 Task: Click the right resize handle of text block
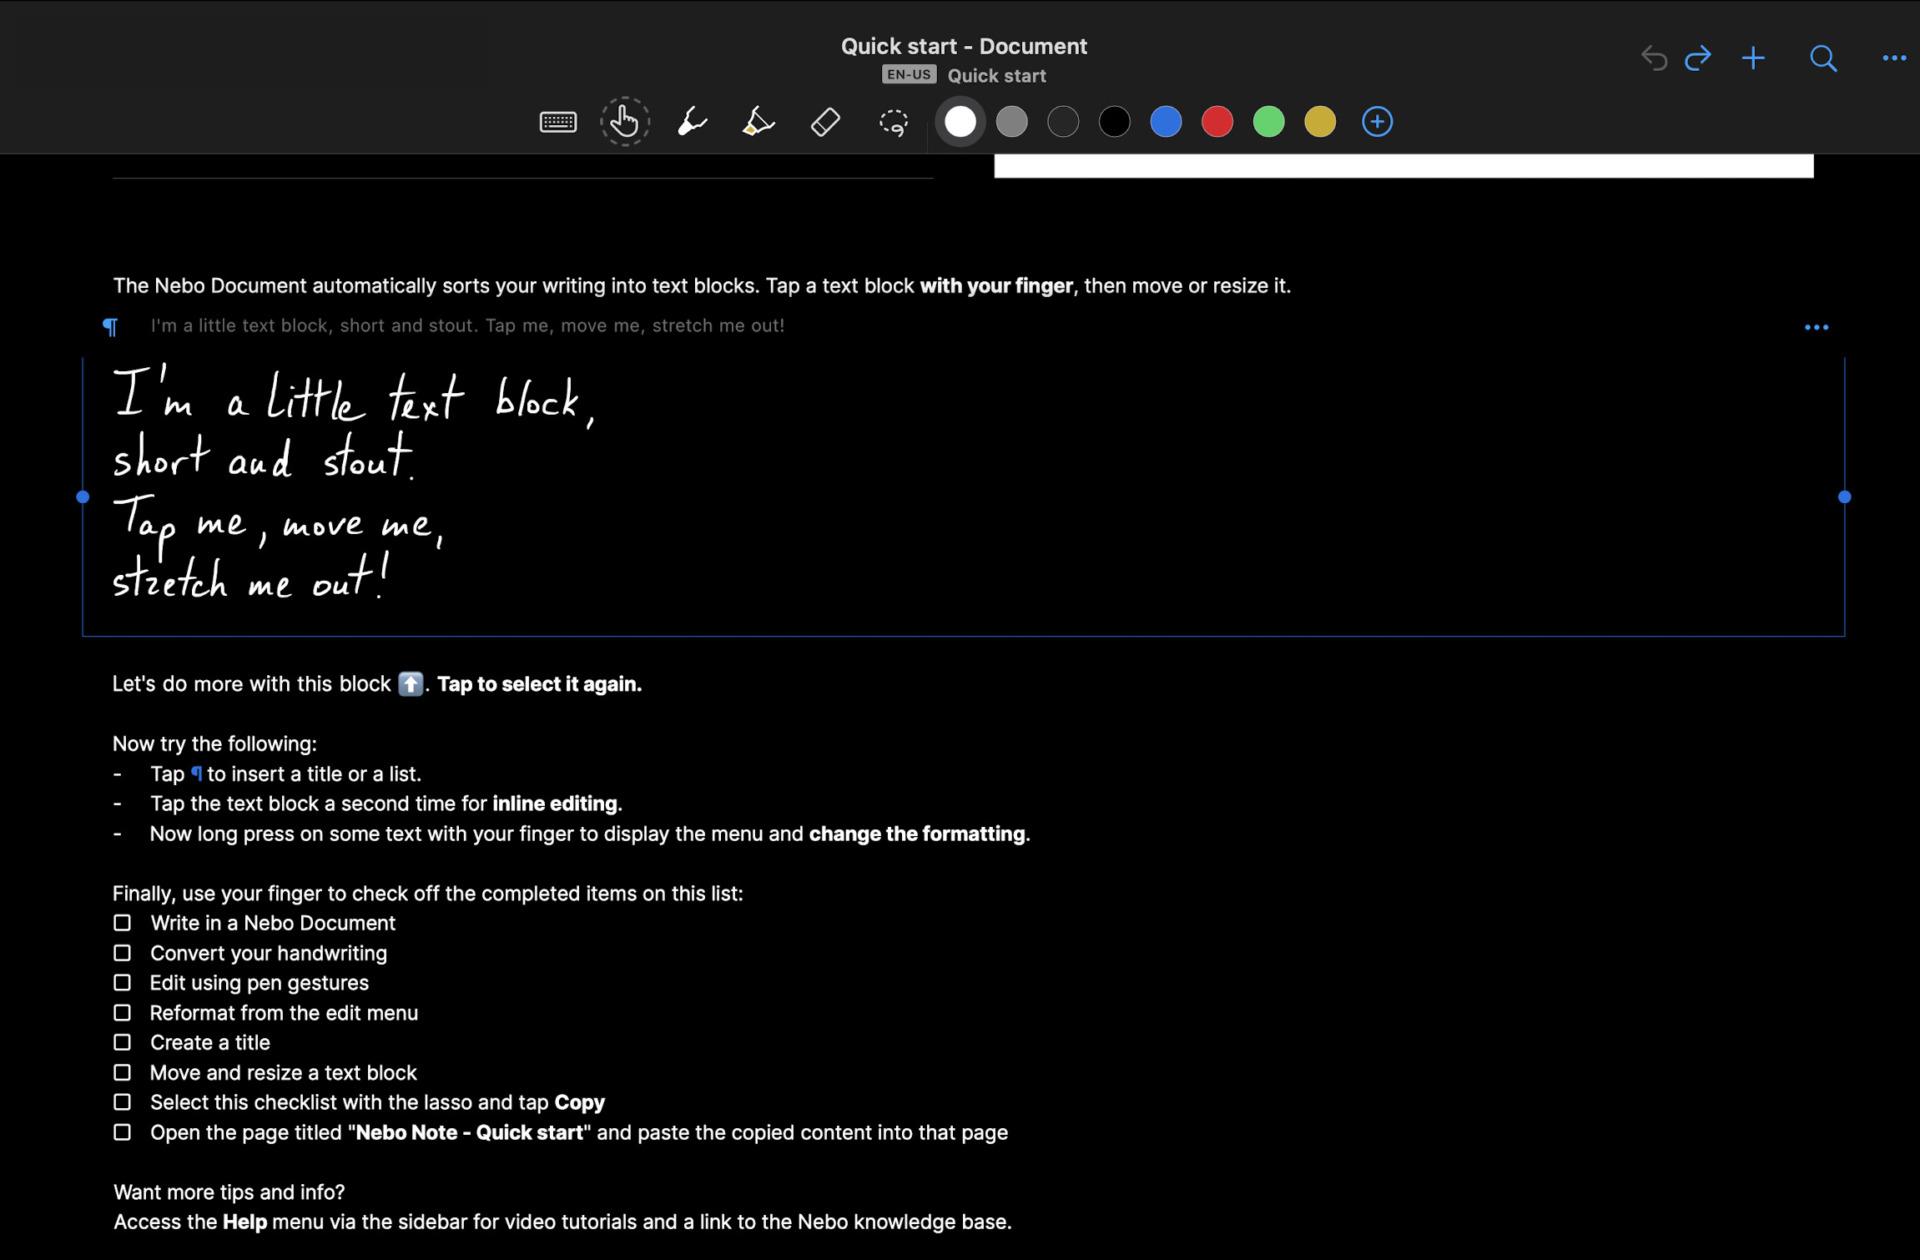coord(1845,497)
